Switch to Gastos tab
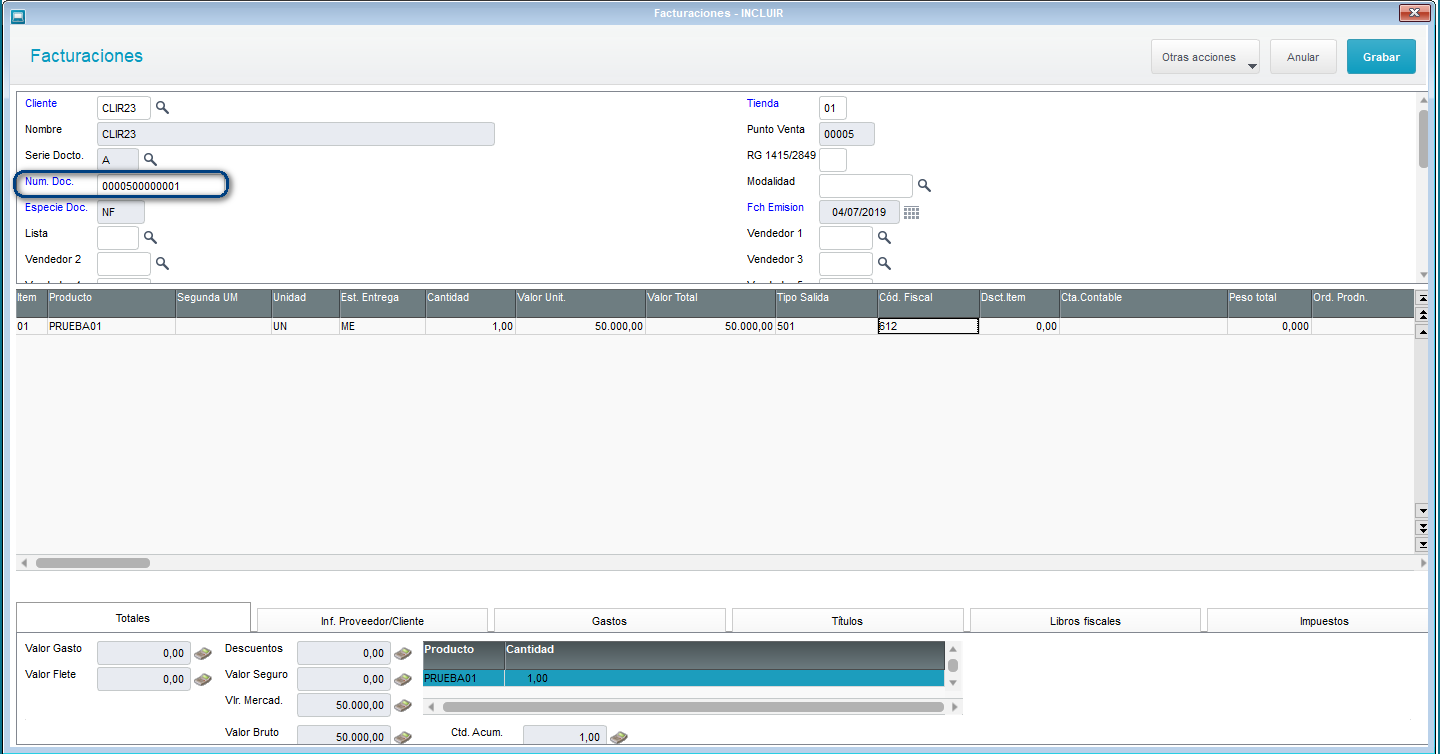 click(609, 621)
